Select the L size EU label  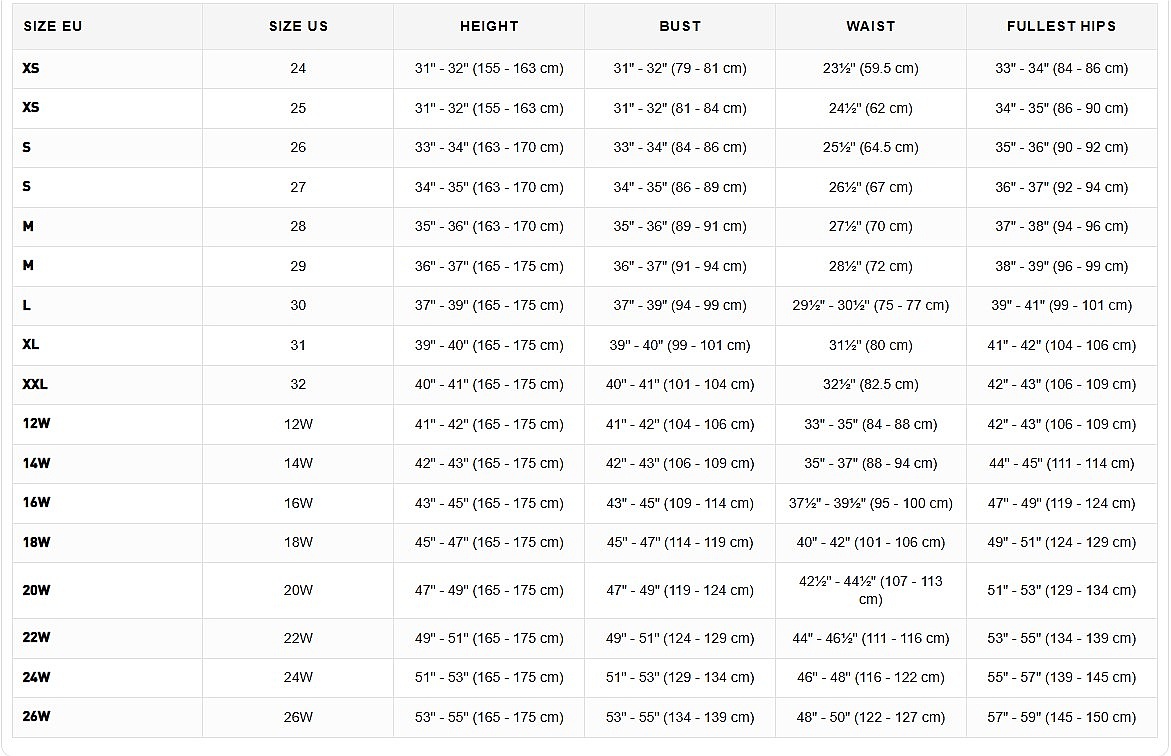point(27,305)
